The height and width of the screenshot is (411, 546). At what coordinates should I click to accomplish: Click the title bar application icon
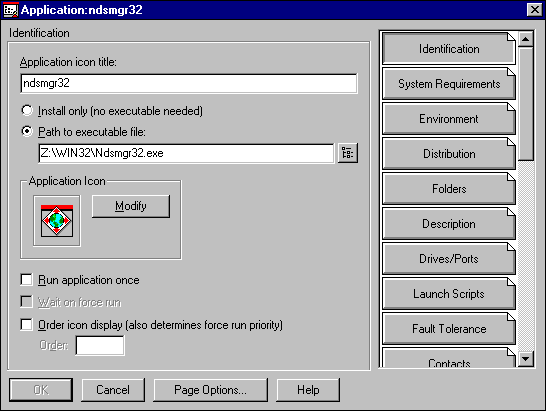[10, 10]
